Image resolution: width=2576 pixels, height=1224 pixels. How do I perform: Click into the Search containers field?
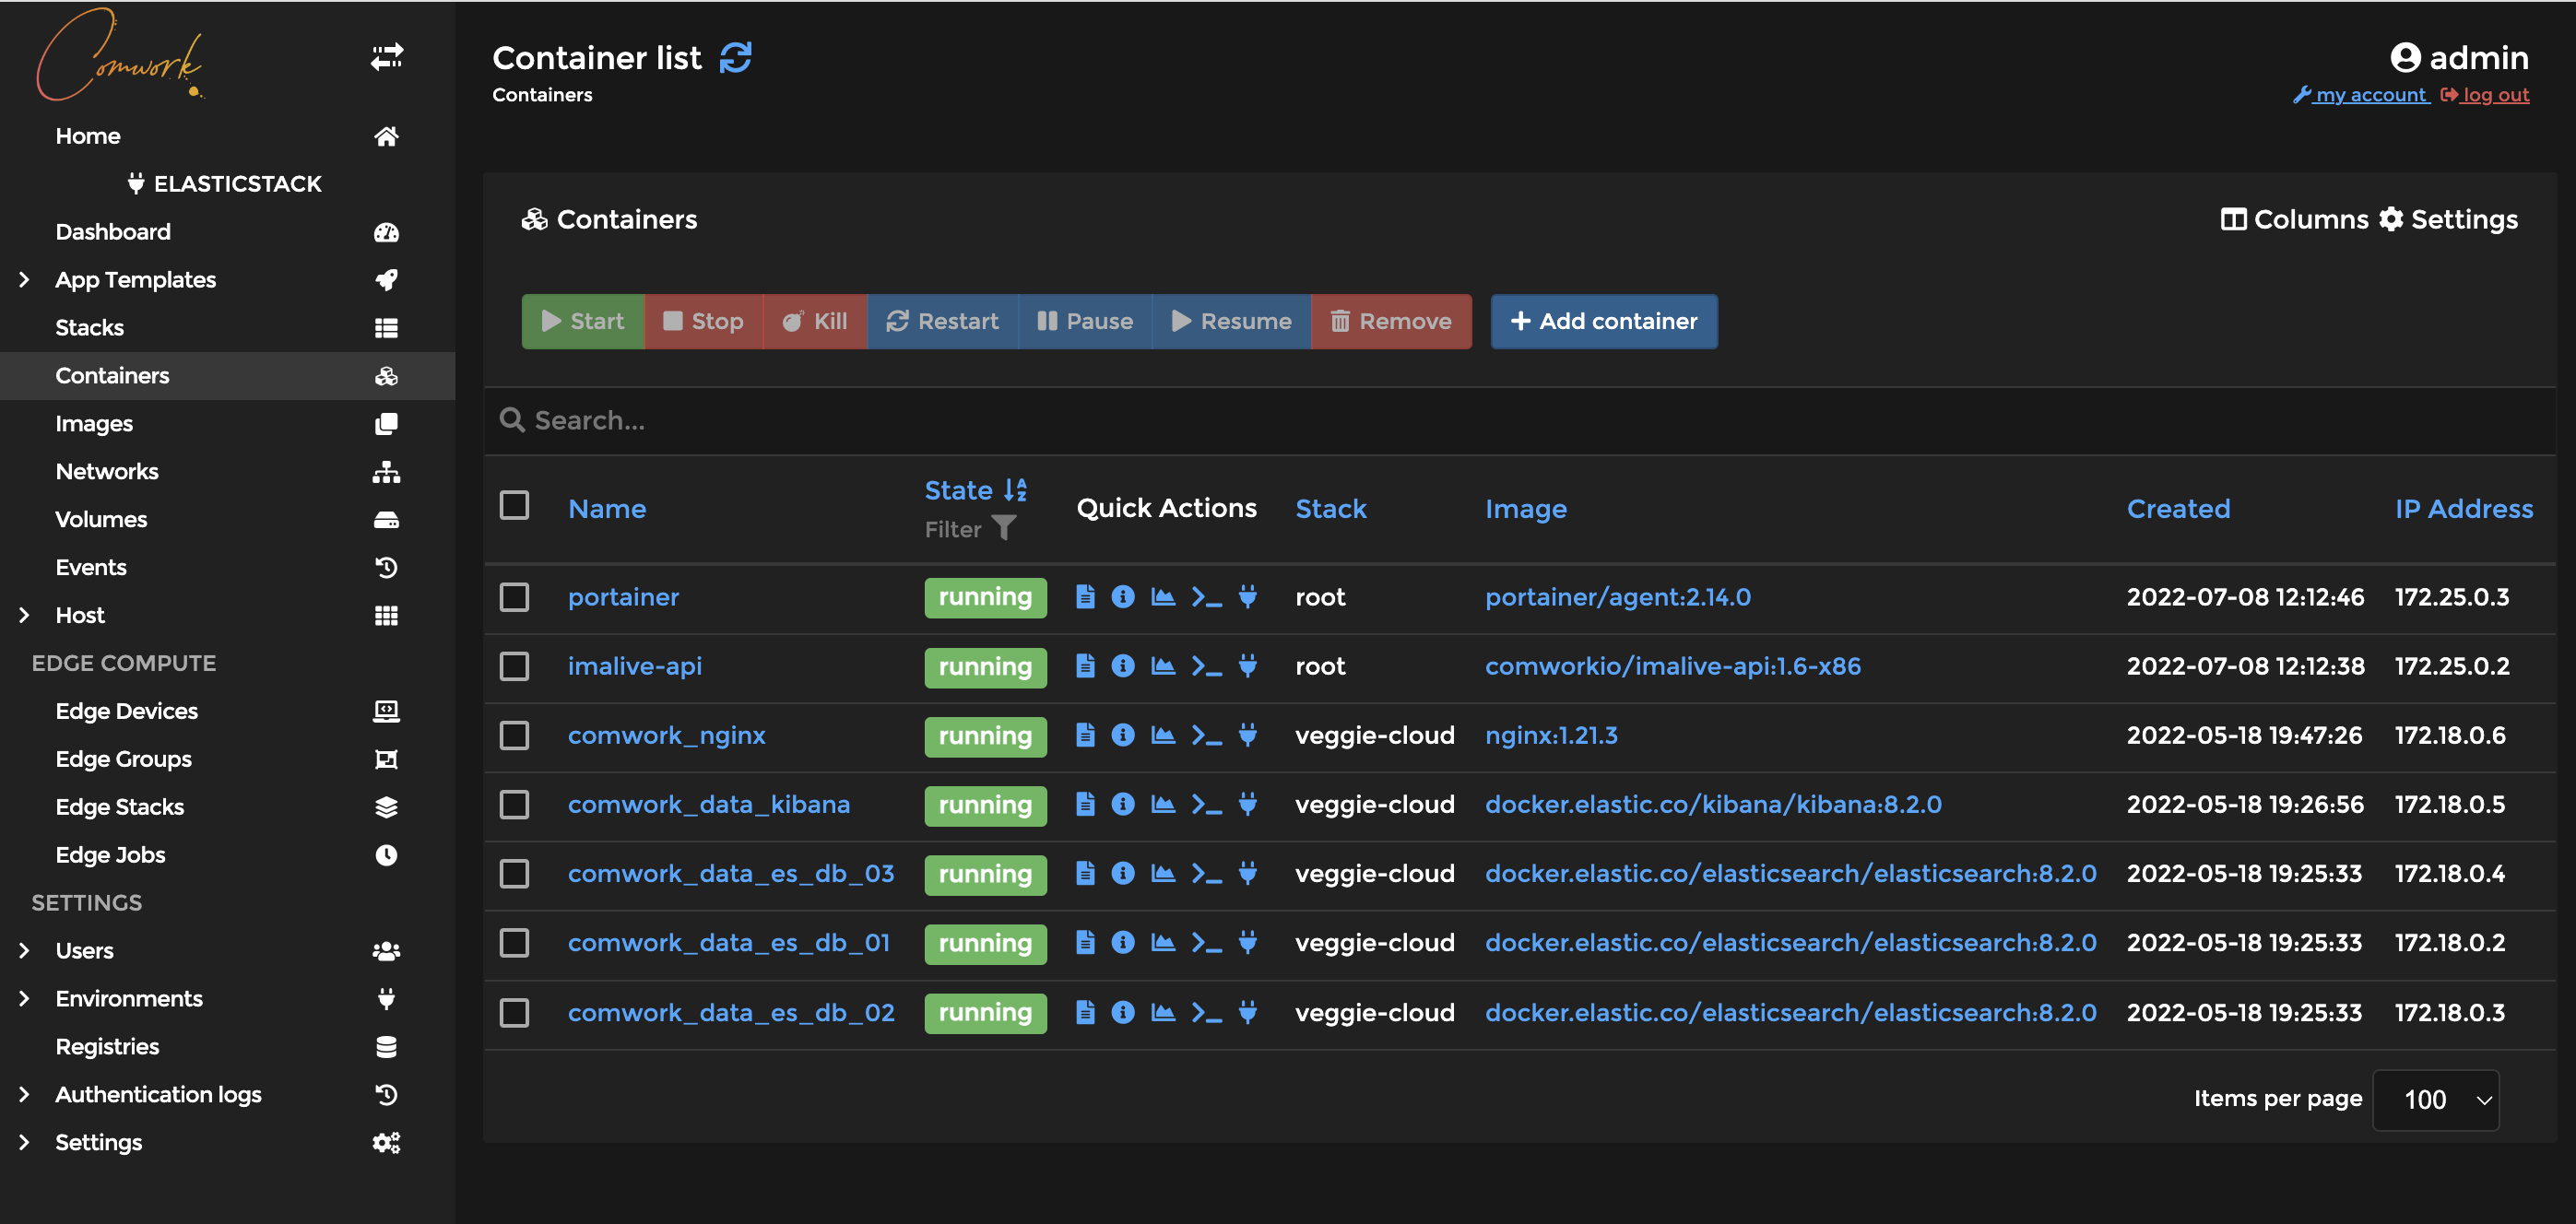click(1520, 420)
